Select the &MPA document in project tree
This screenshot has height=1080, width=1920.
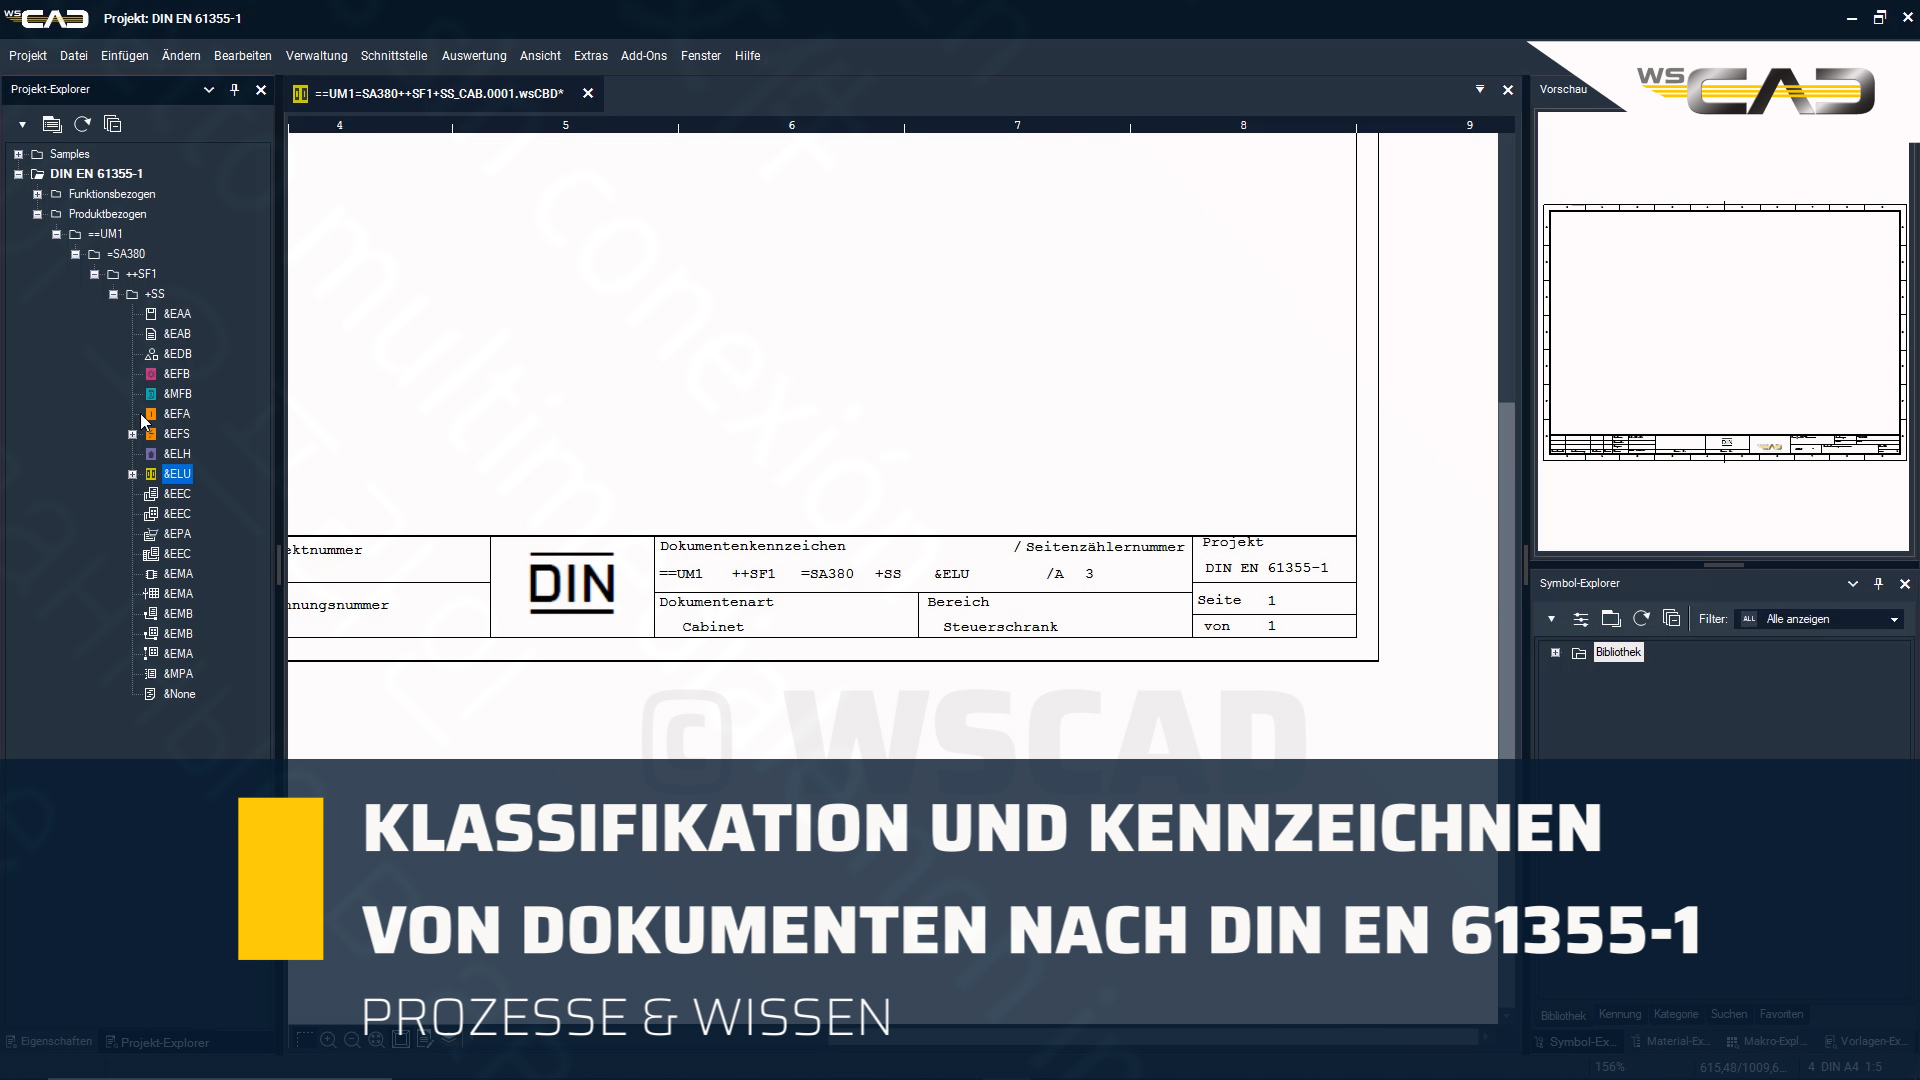pos(177,674)
